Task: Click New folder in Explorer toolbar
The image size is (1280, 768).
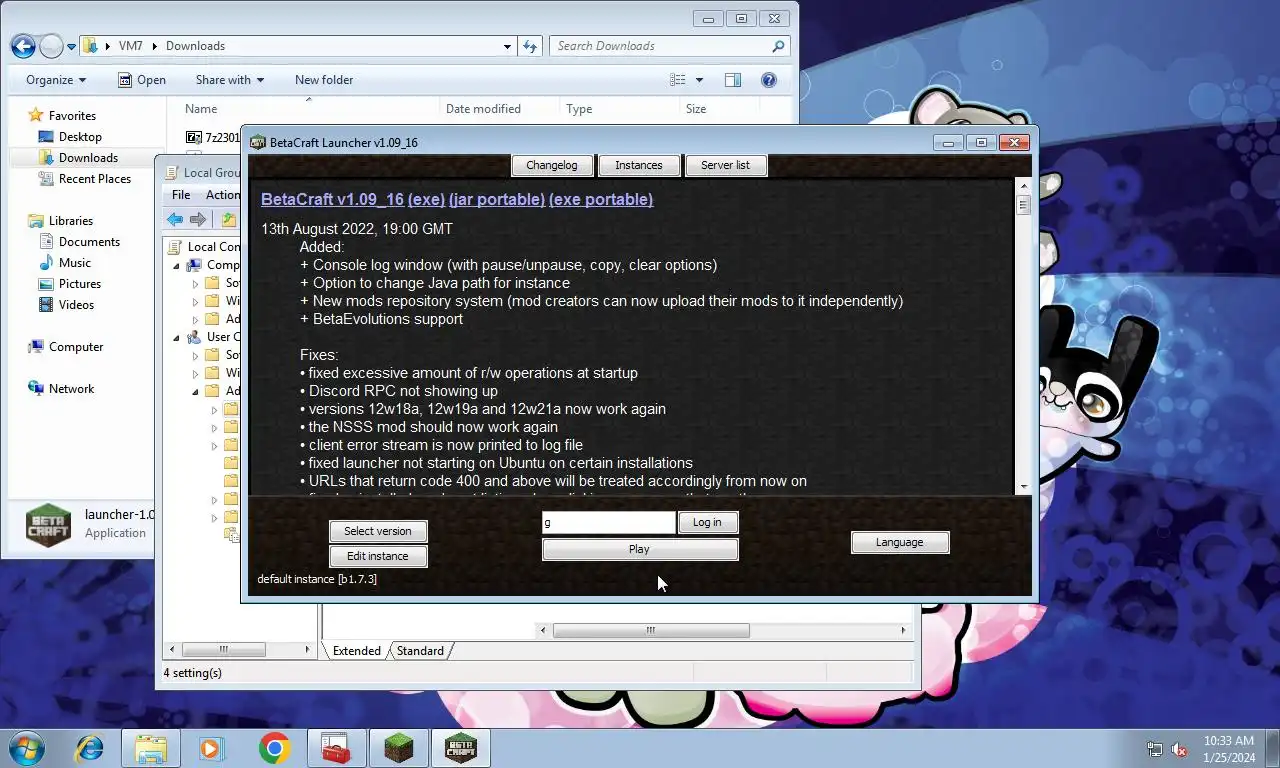Action: [324, 80]
